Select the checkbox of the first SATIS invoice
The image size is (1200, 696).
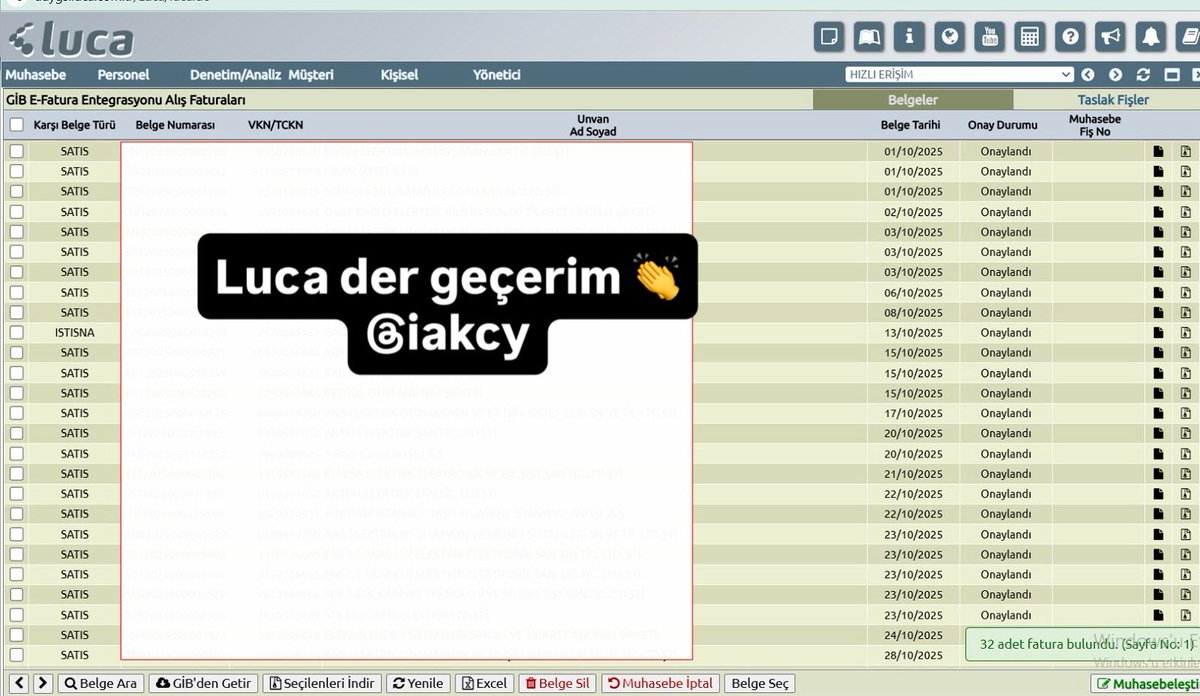click(x=15, y=151)
